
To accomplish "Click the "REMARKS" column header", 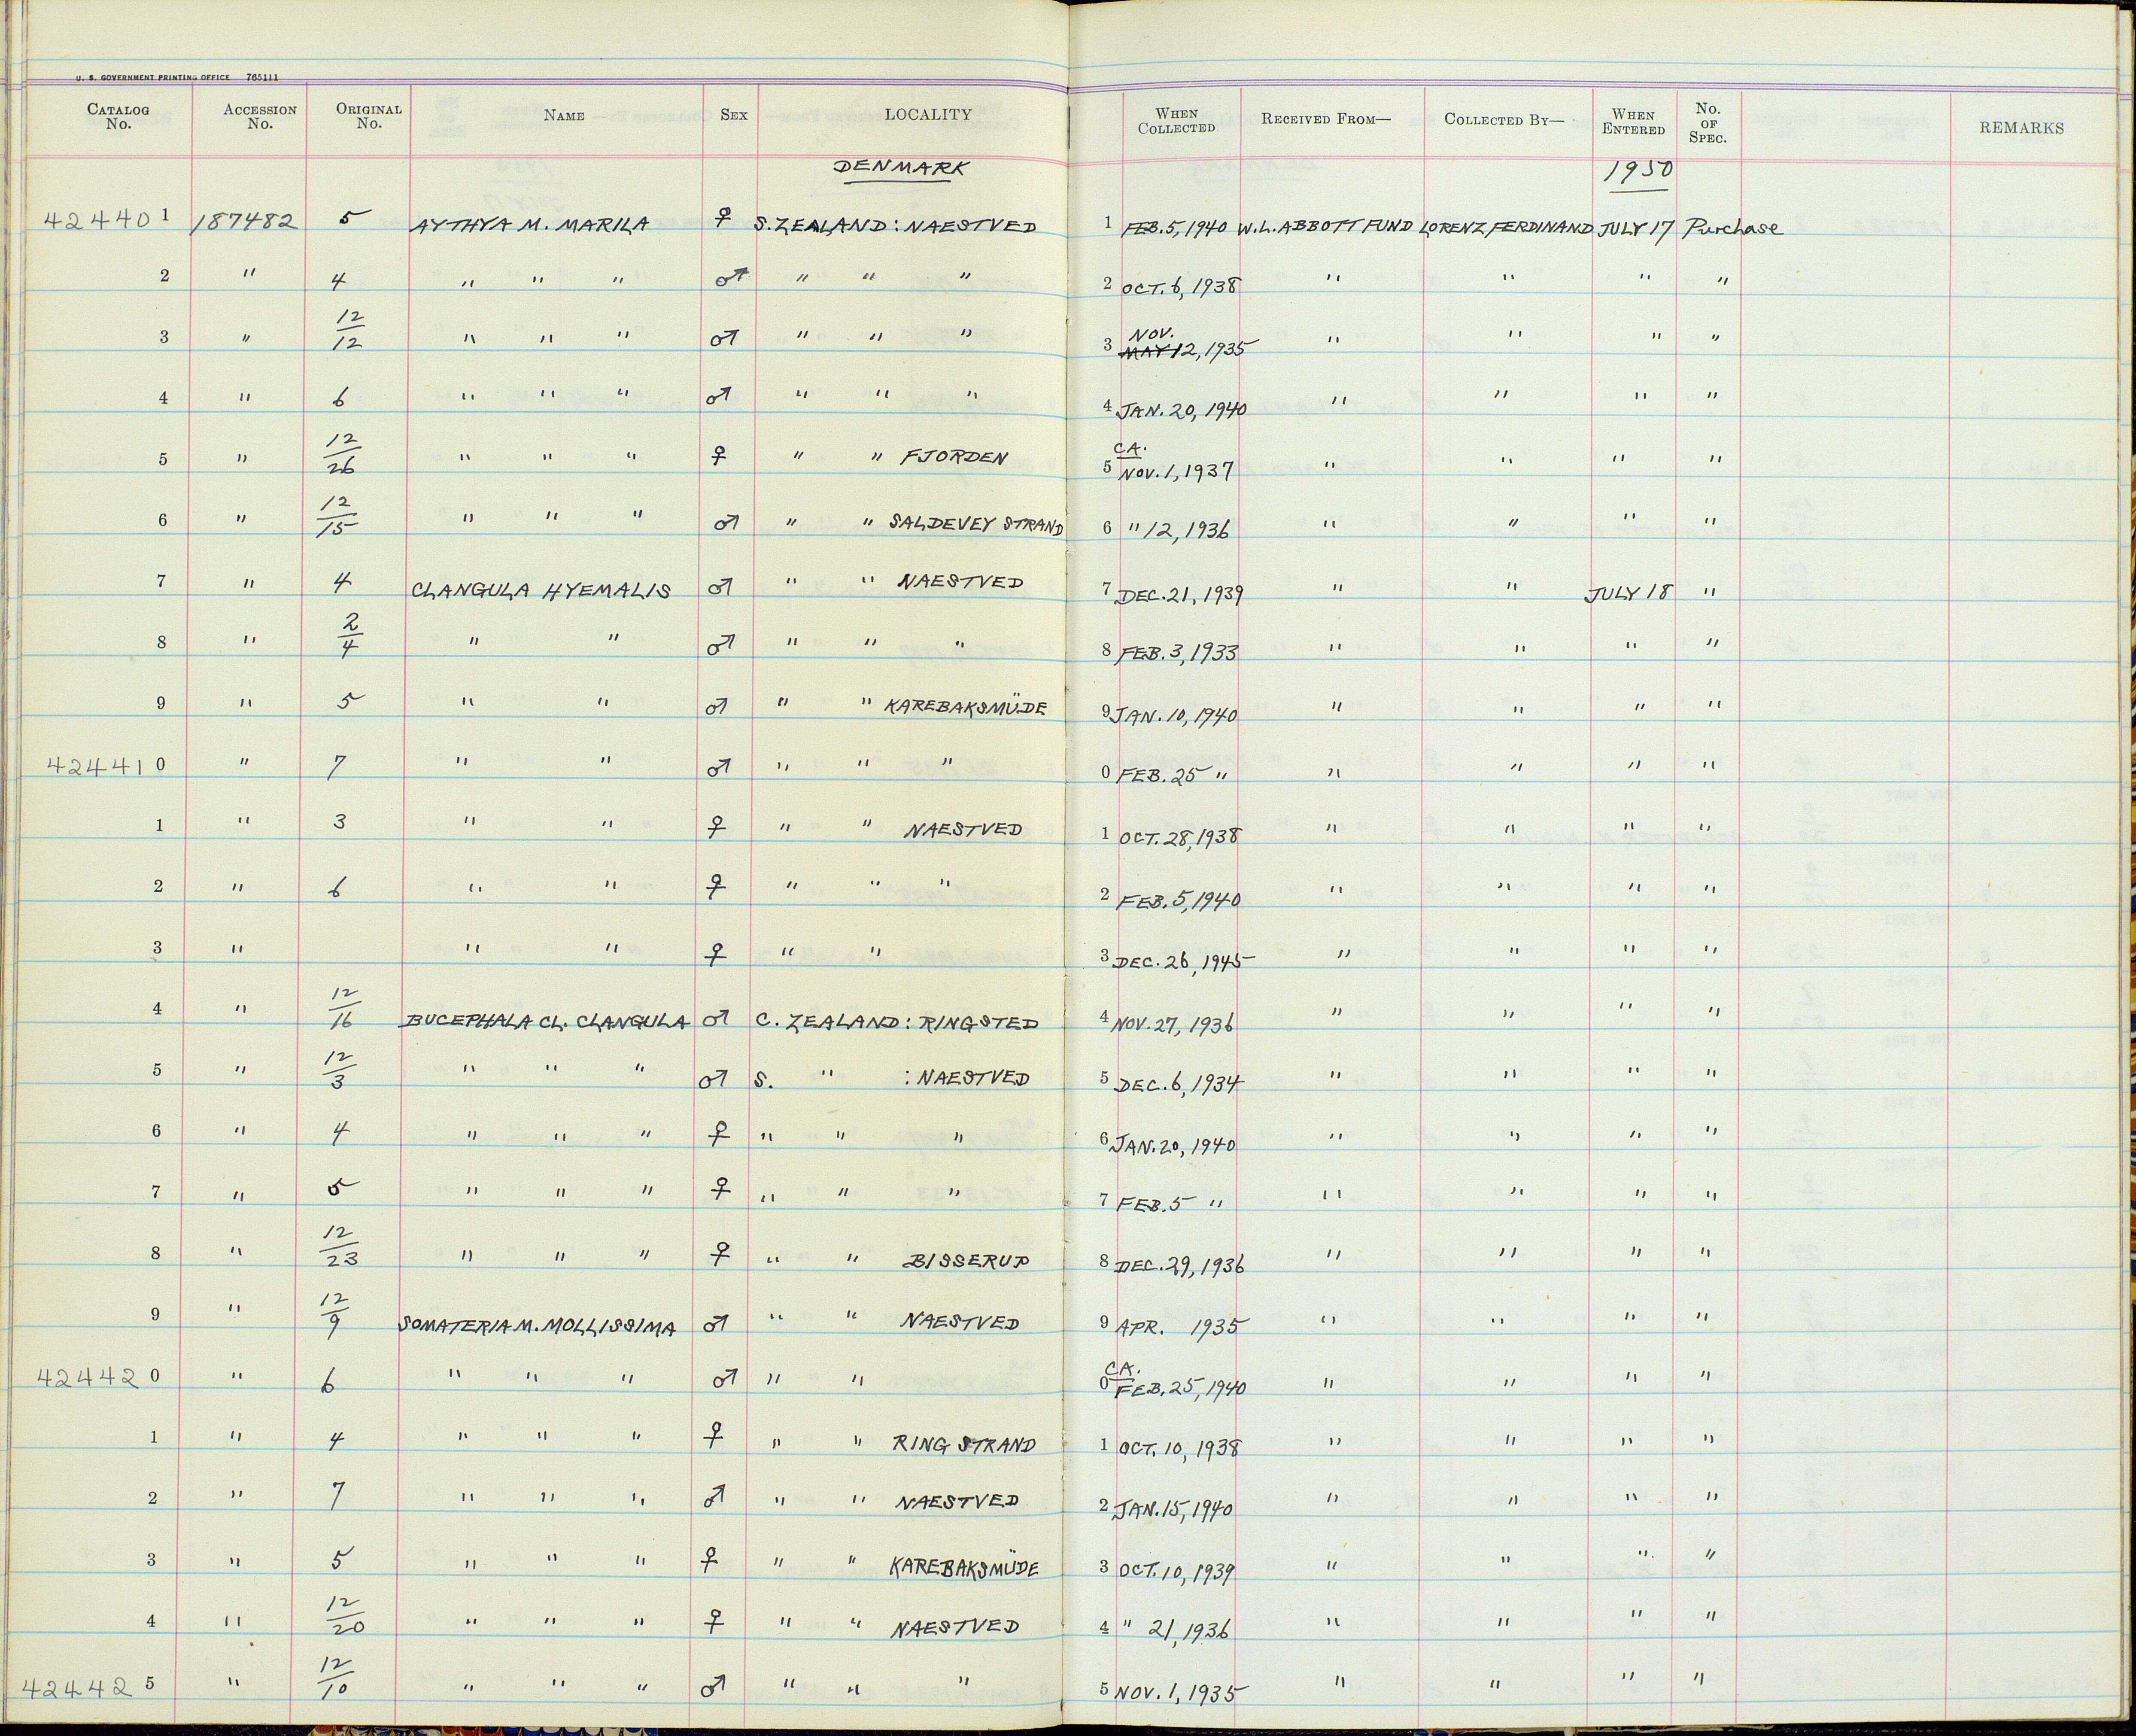I will pos(2021,127).
